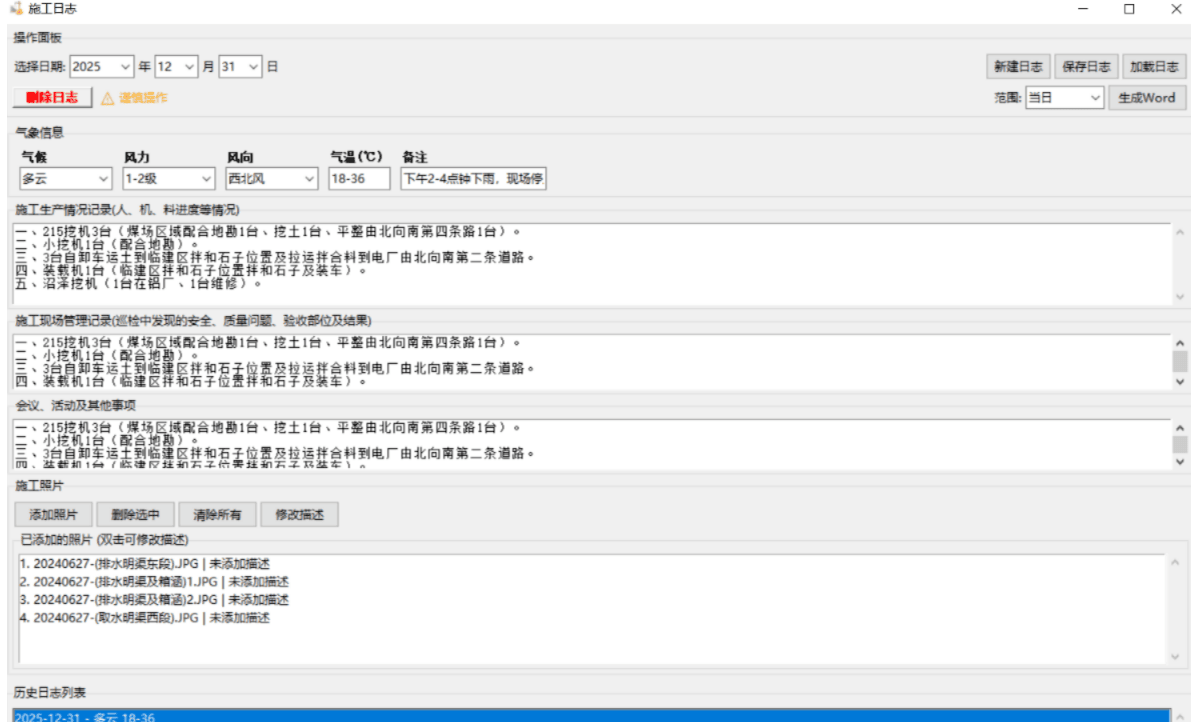Click the 施工日志 app icon in title bar
This screenshot has width=1191, height=722.
[x=16, y=9]
